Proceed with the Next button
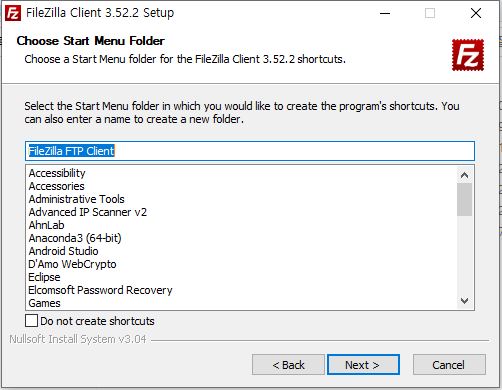This screenshot has height=390, width=502. 363,365
